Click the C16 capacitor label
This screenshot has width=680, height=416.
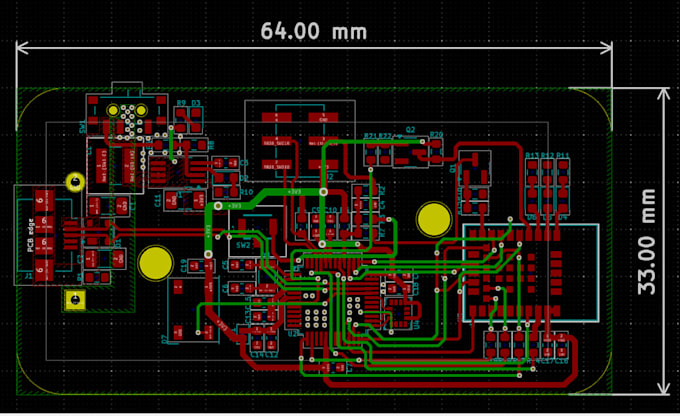click(x=562, y=361)
